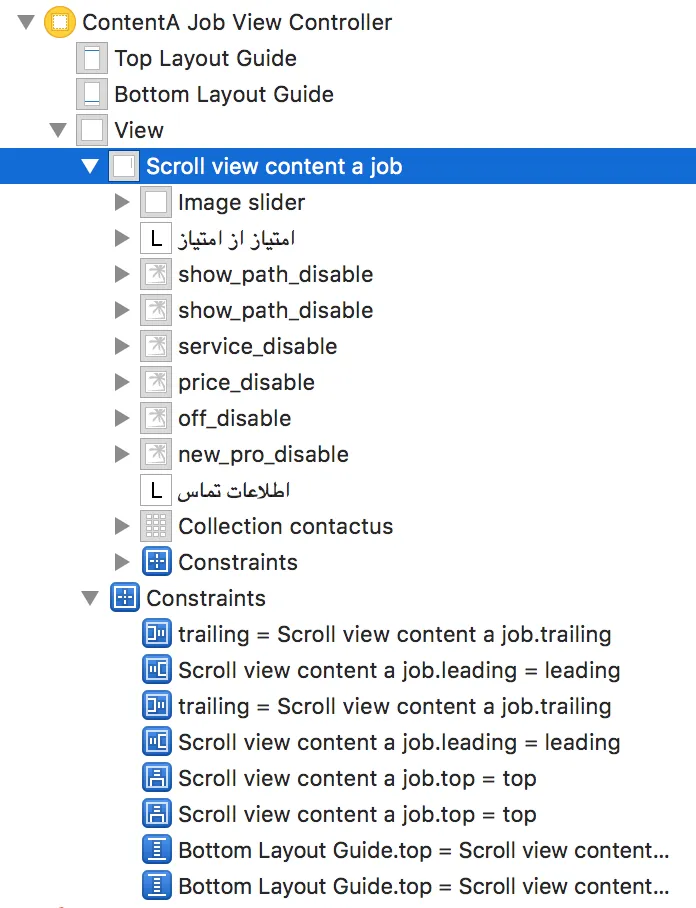Screen dimensions: 696x908
Task: Click the outer Constraints group icon
Action: [124, 598]
